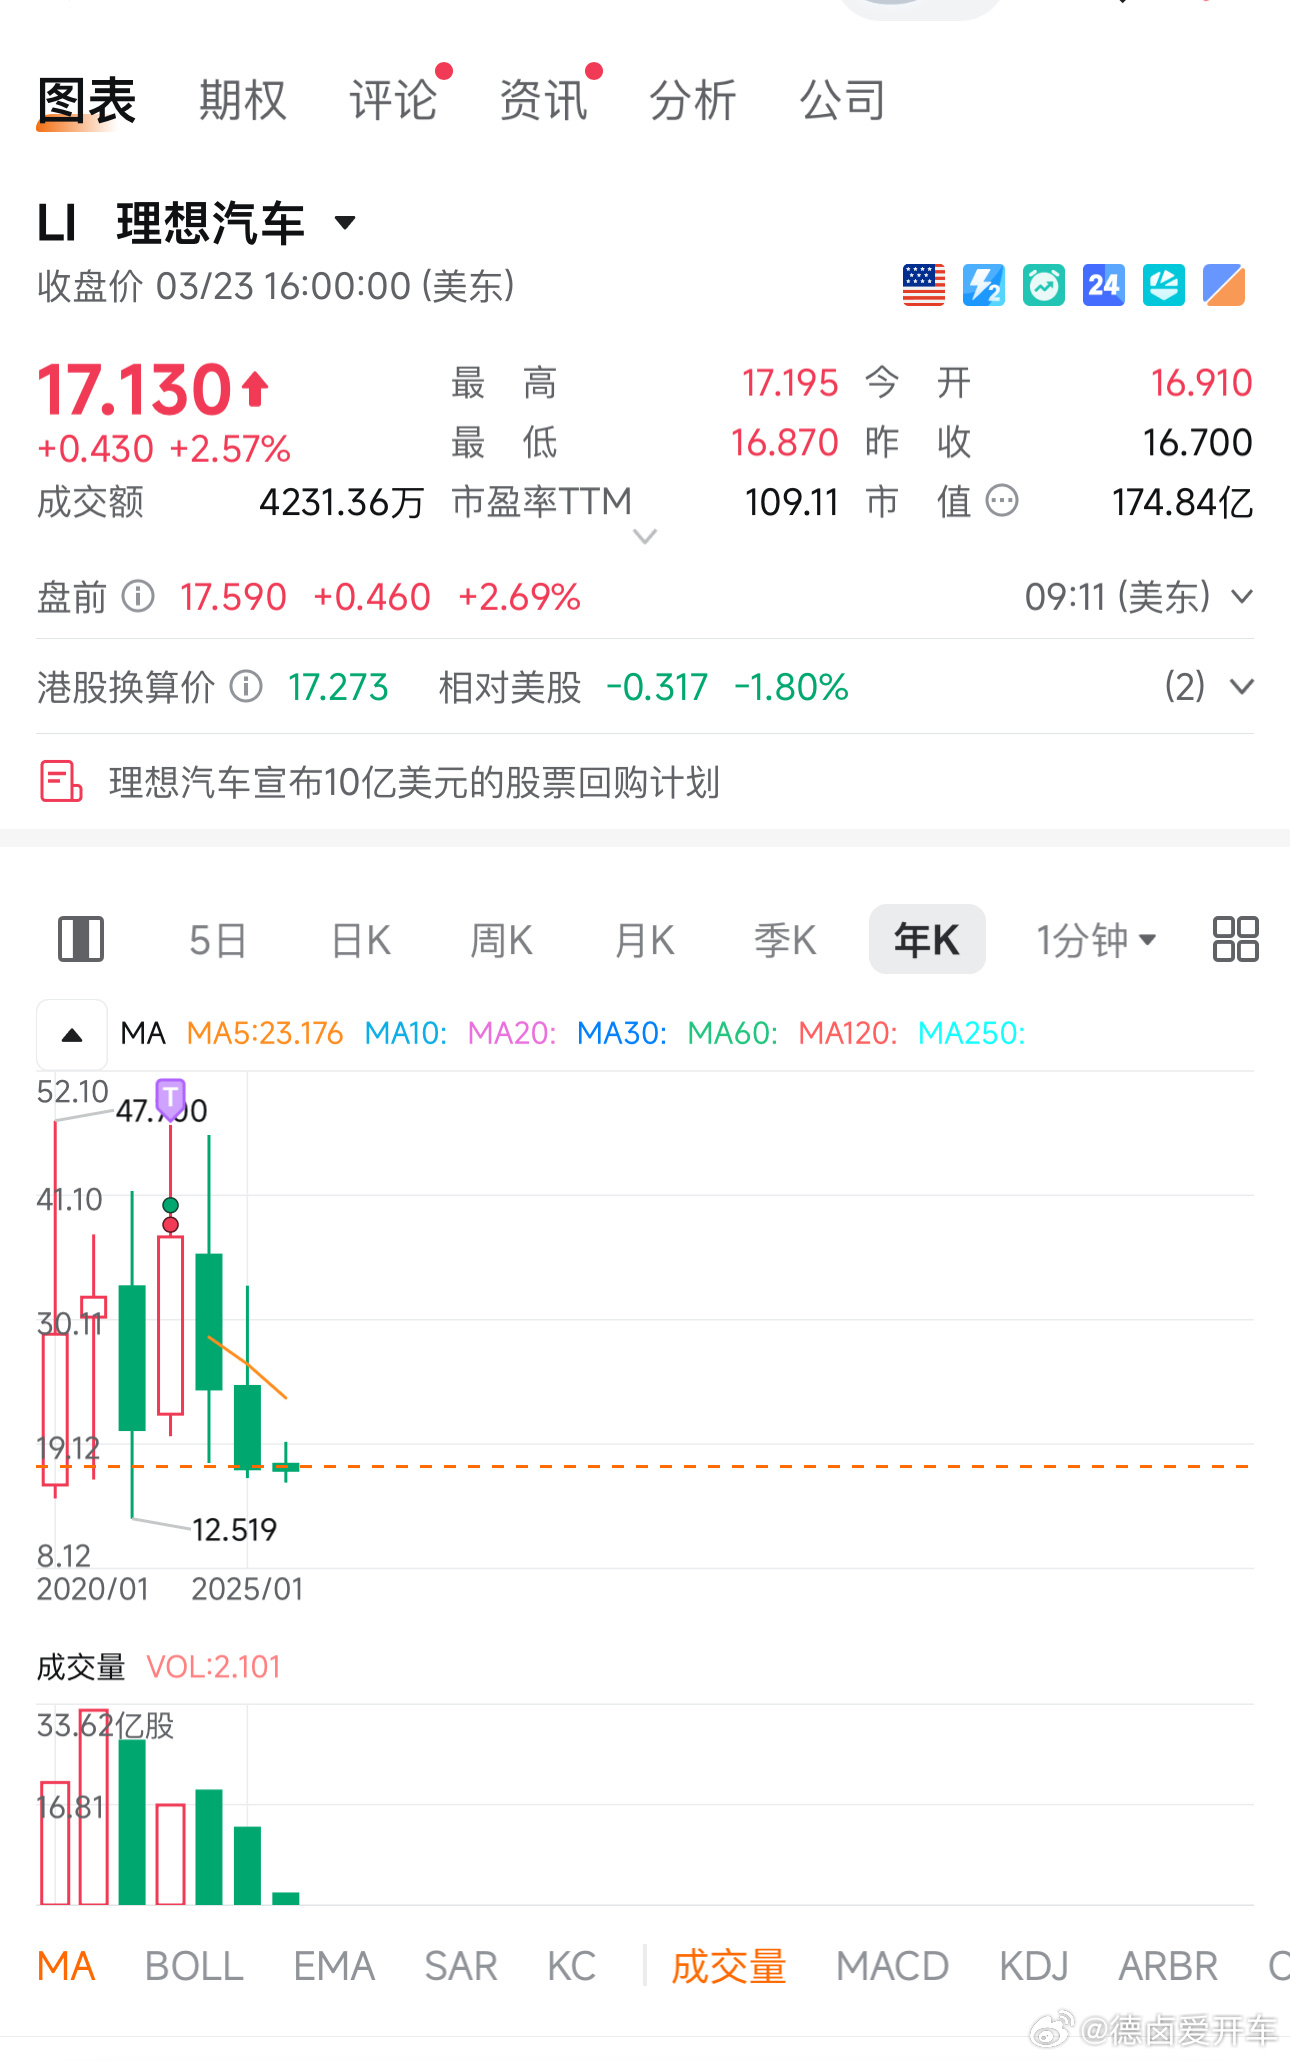Image resolution: width=1290 pixels, height=2061 pixels.
Task: Collapse the MA indicator legend triangle
Action: point(72,1034)
